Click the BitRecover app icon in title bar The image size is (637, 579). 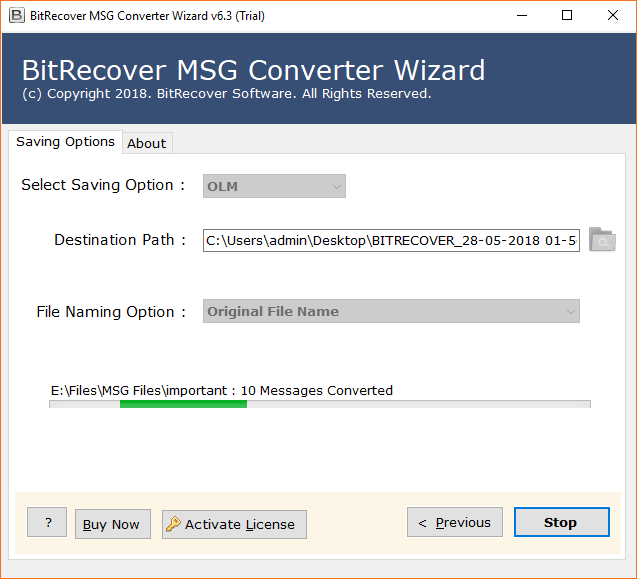17,15
